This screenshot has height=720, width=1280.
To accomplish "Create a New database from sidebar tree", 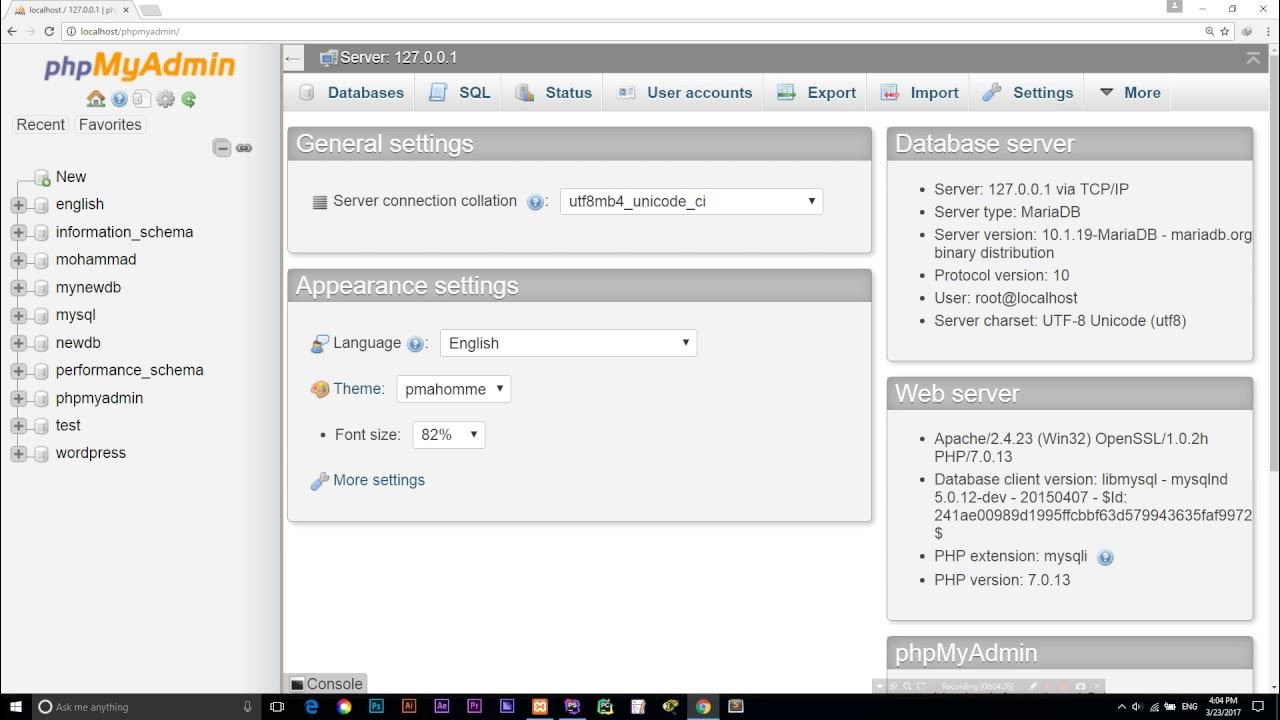I will point(71,177).
